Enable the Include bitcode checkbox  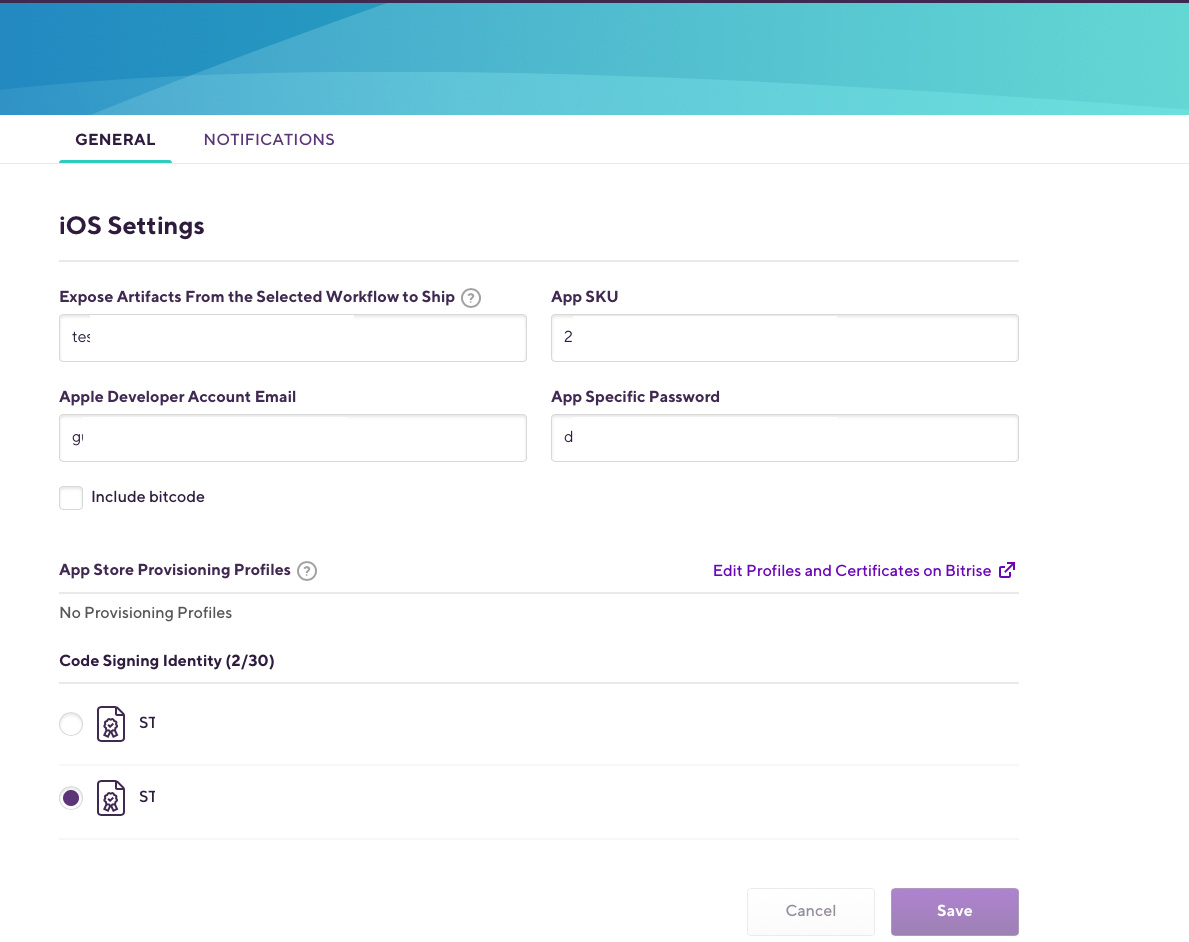click(x=71, y=498)
